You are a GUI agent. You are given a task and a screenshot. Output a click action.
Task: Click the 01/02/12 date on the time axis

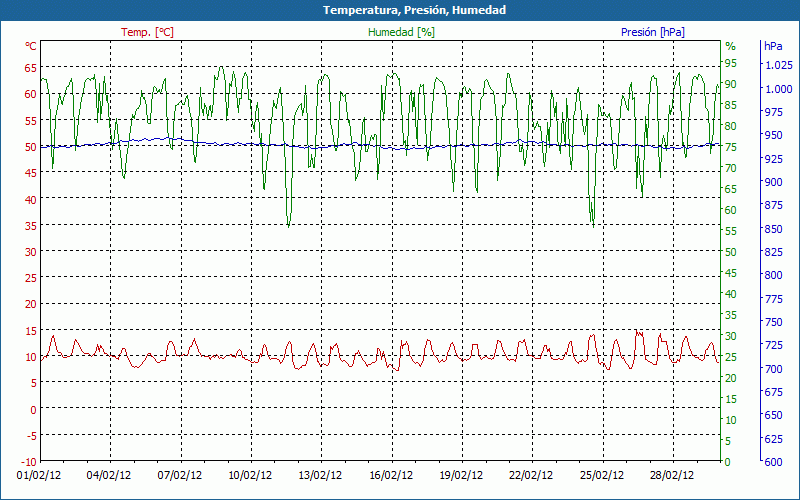(x=40, y=476)
